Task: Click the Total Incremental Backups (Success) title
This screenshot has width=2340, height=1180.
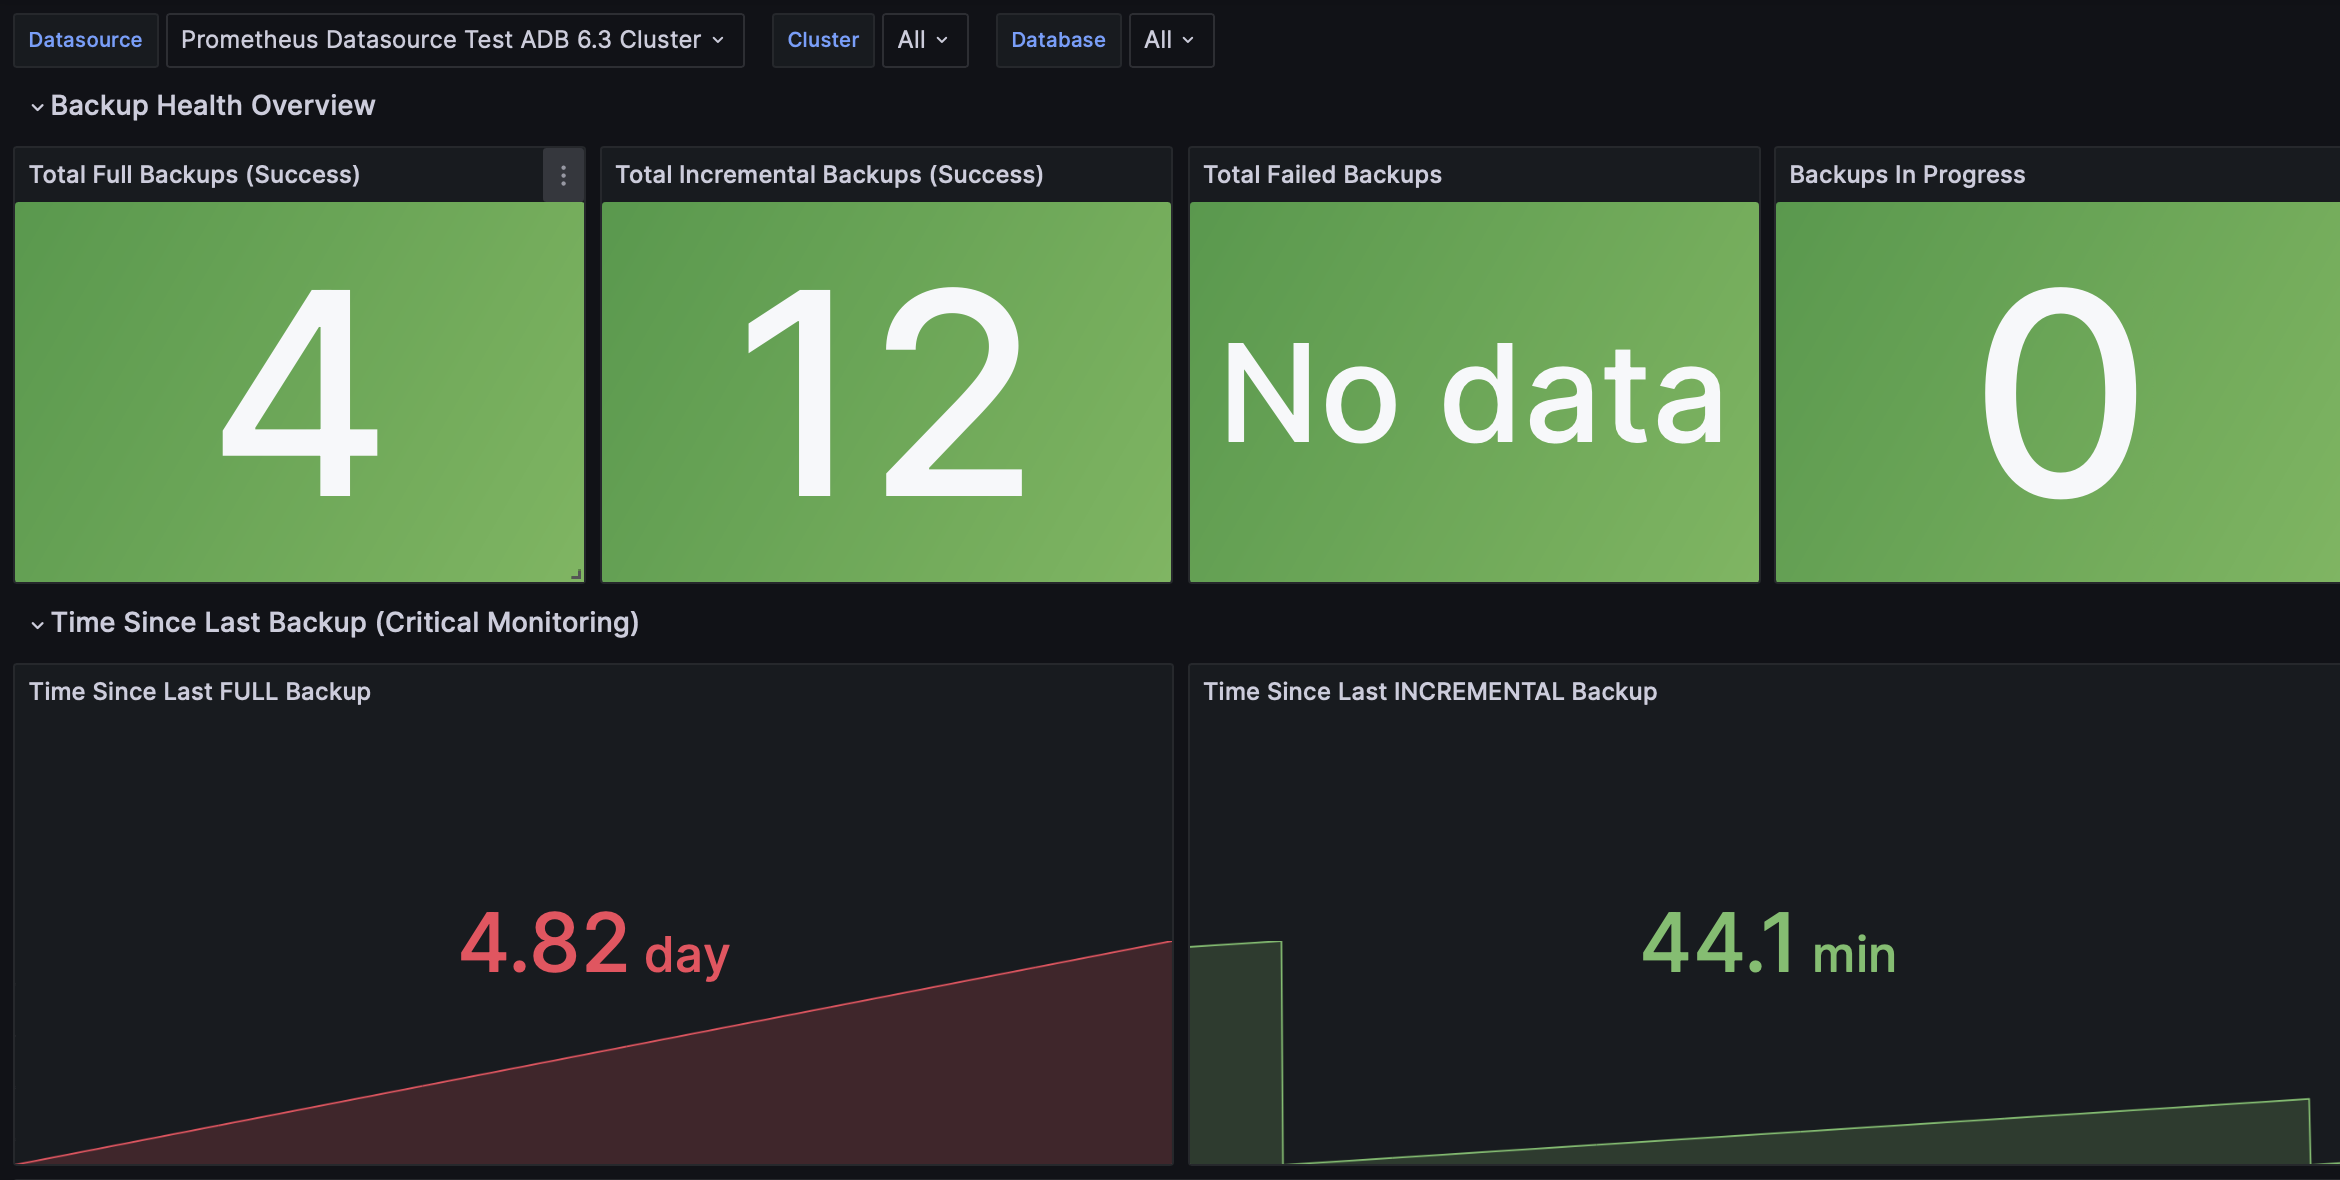Action: pos(829,175)
